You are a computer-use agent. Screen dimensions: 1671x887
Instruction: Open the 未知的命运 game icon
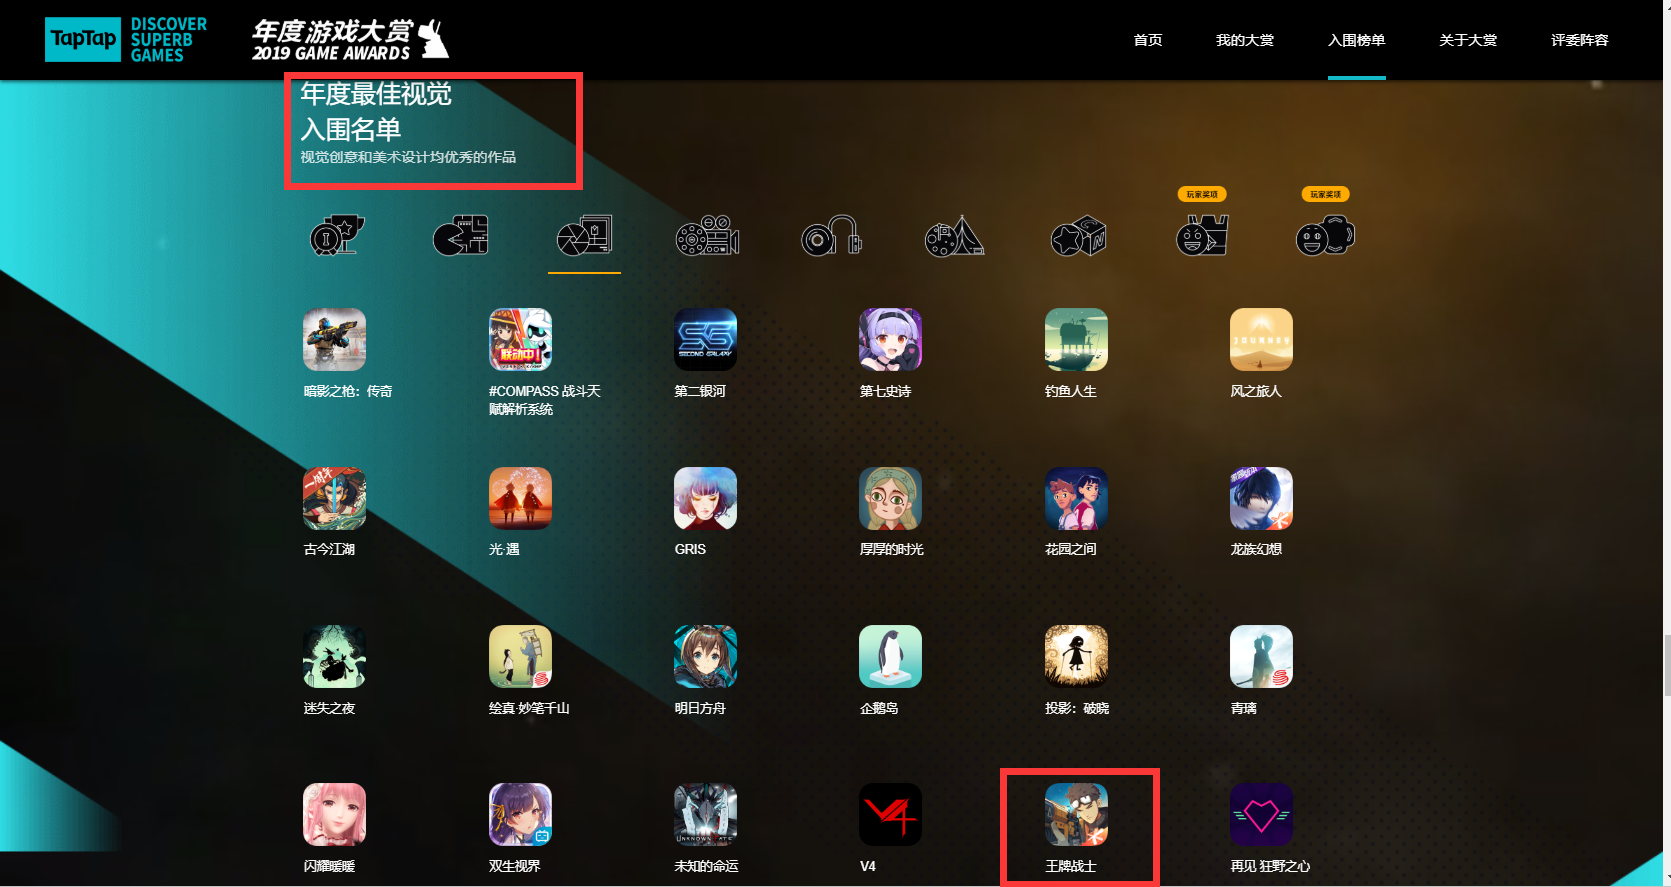click(705, 815)
